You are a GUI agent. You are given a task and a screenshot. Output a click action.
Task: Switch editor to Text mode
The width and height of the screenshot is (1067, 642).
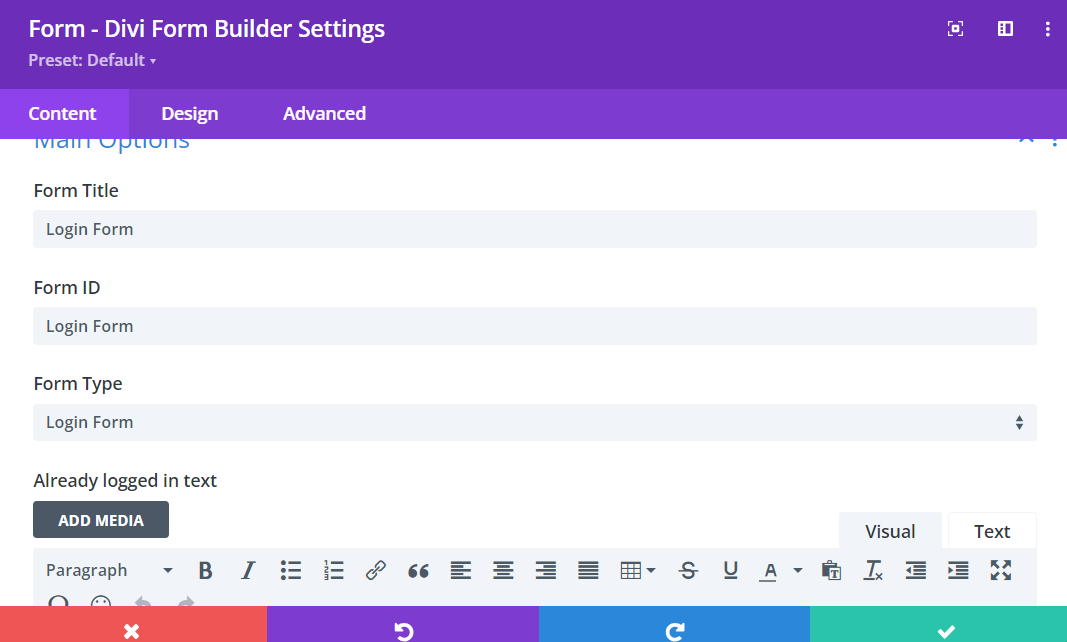click(991, 530)
